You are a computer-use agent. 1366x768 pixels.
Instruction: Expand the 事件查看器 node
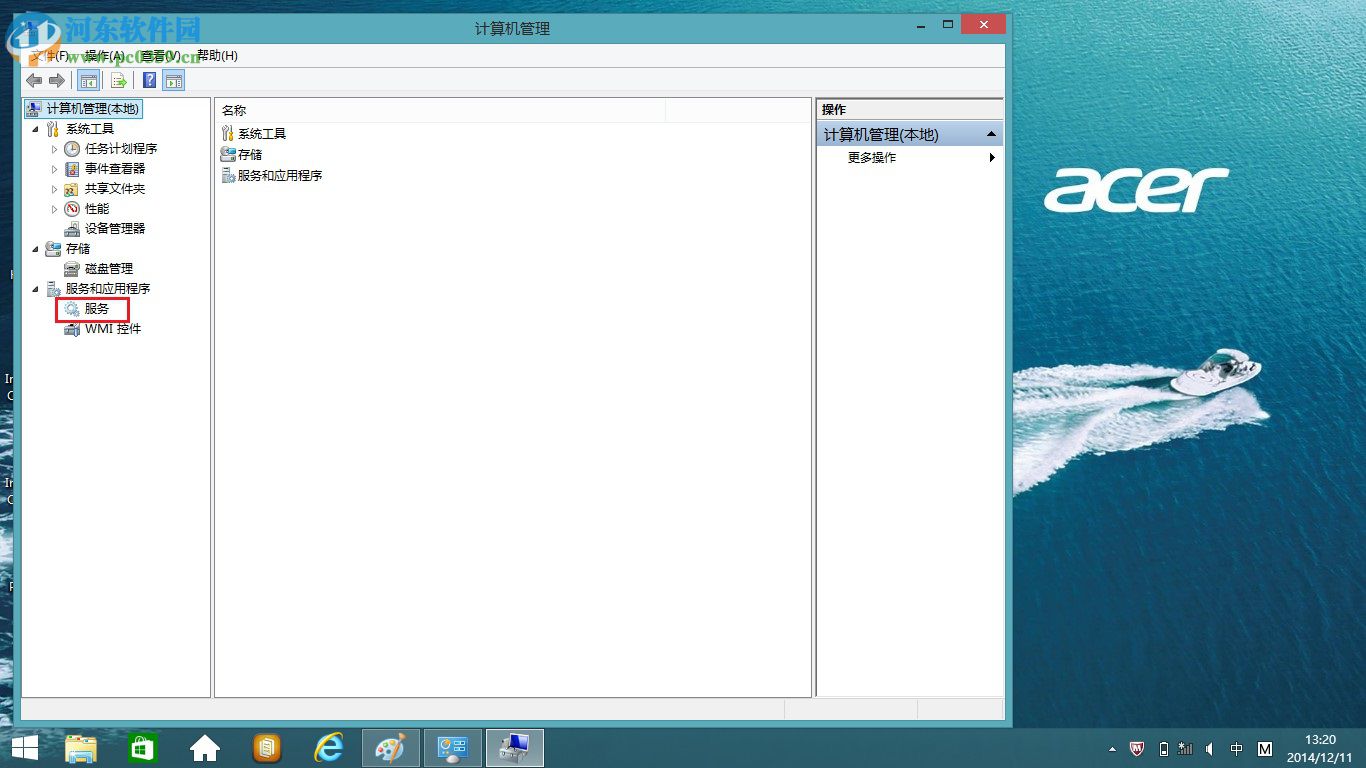pos(55,168)
